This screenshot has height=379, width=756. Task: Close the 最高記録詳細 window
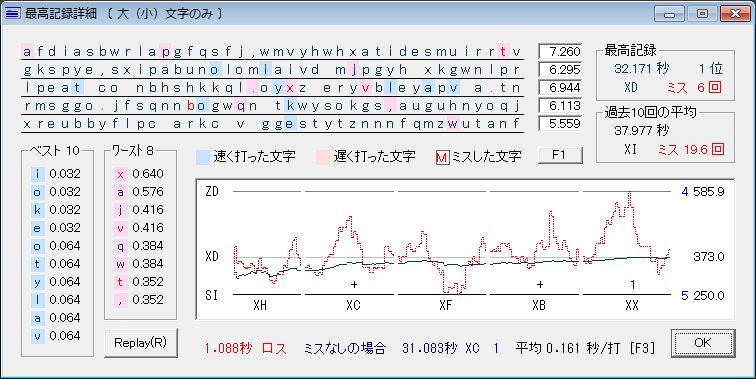(735, 14)
